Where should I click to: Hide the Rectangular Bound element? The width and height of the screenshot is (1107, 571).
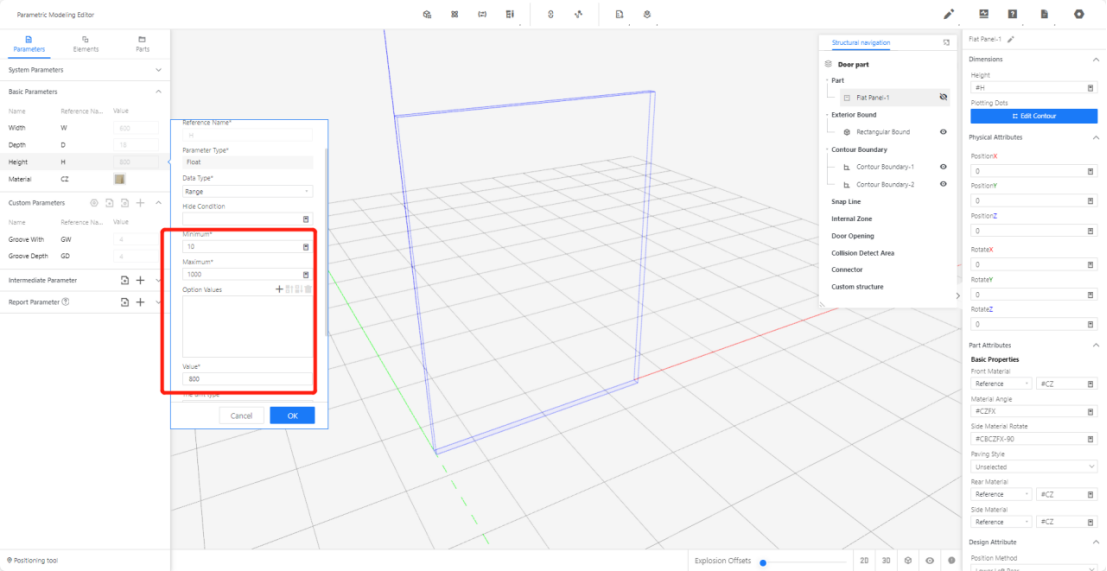(943, 132)
